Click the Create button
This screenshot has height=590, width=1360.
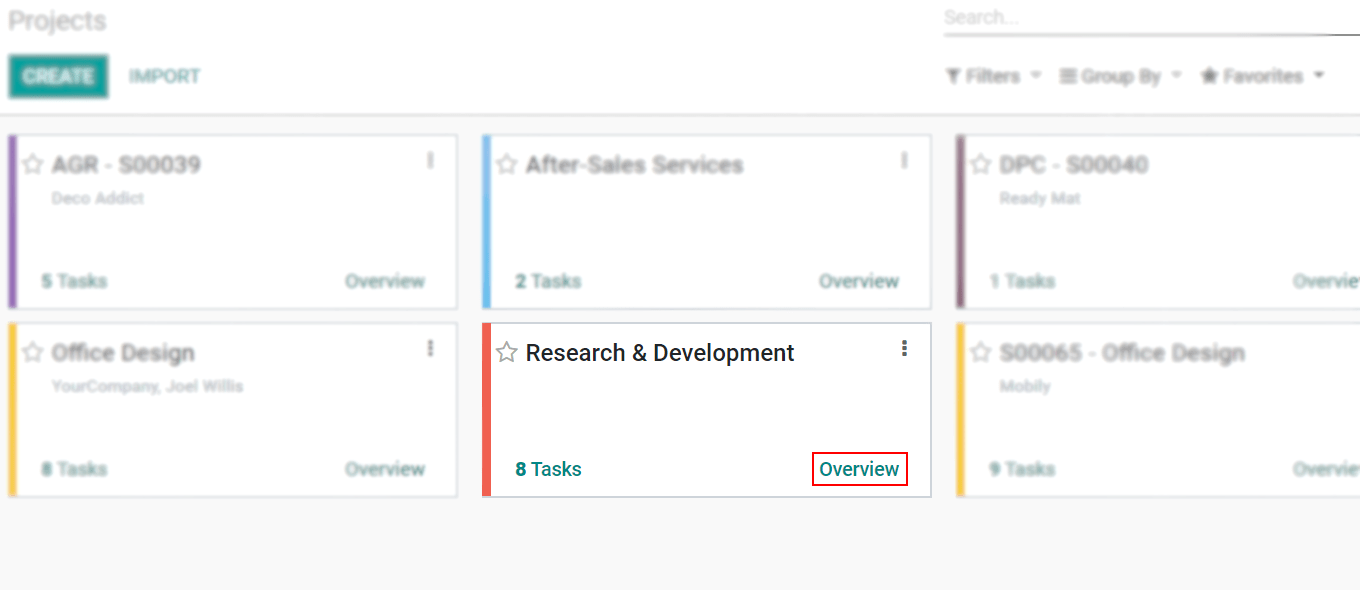[x=58, y=77]
